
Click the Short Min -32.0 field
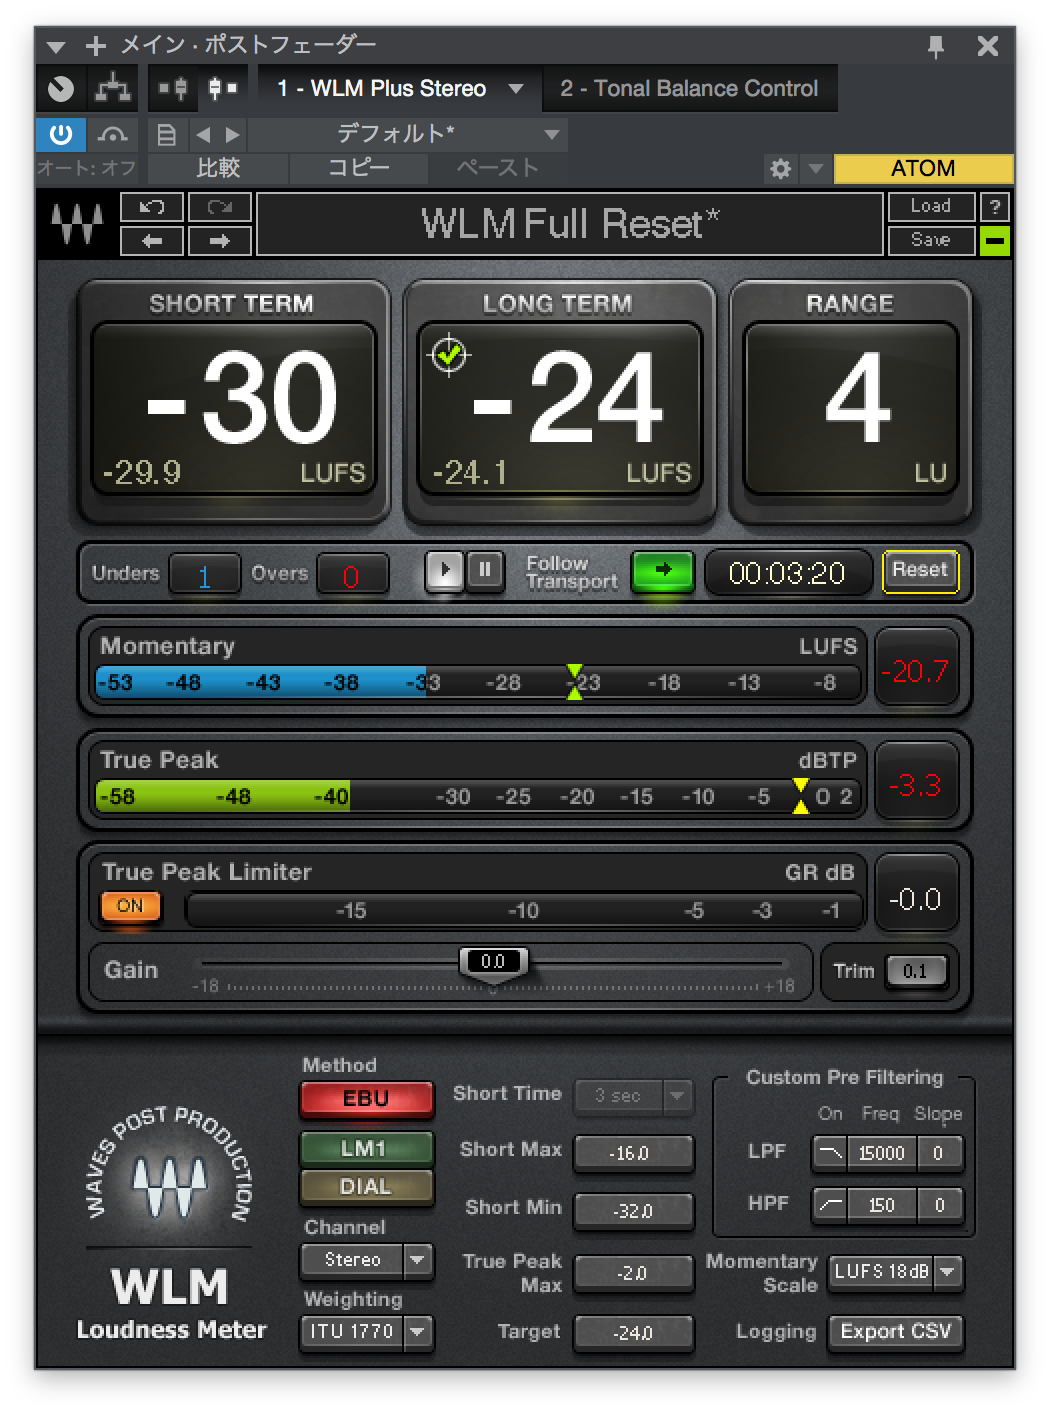[x=633, y=1211]
